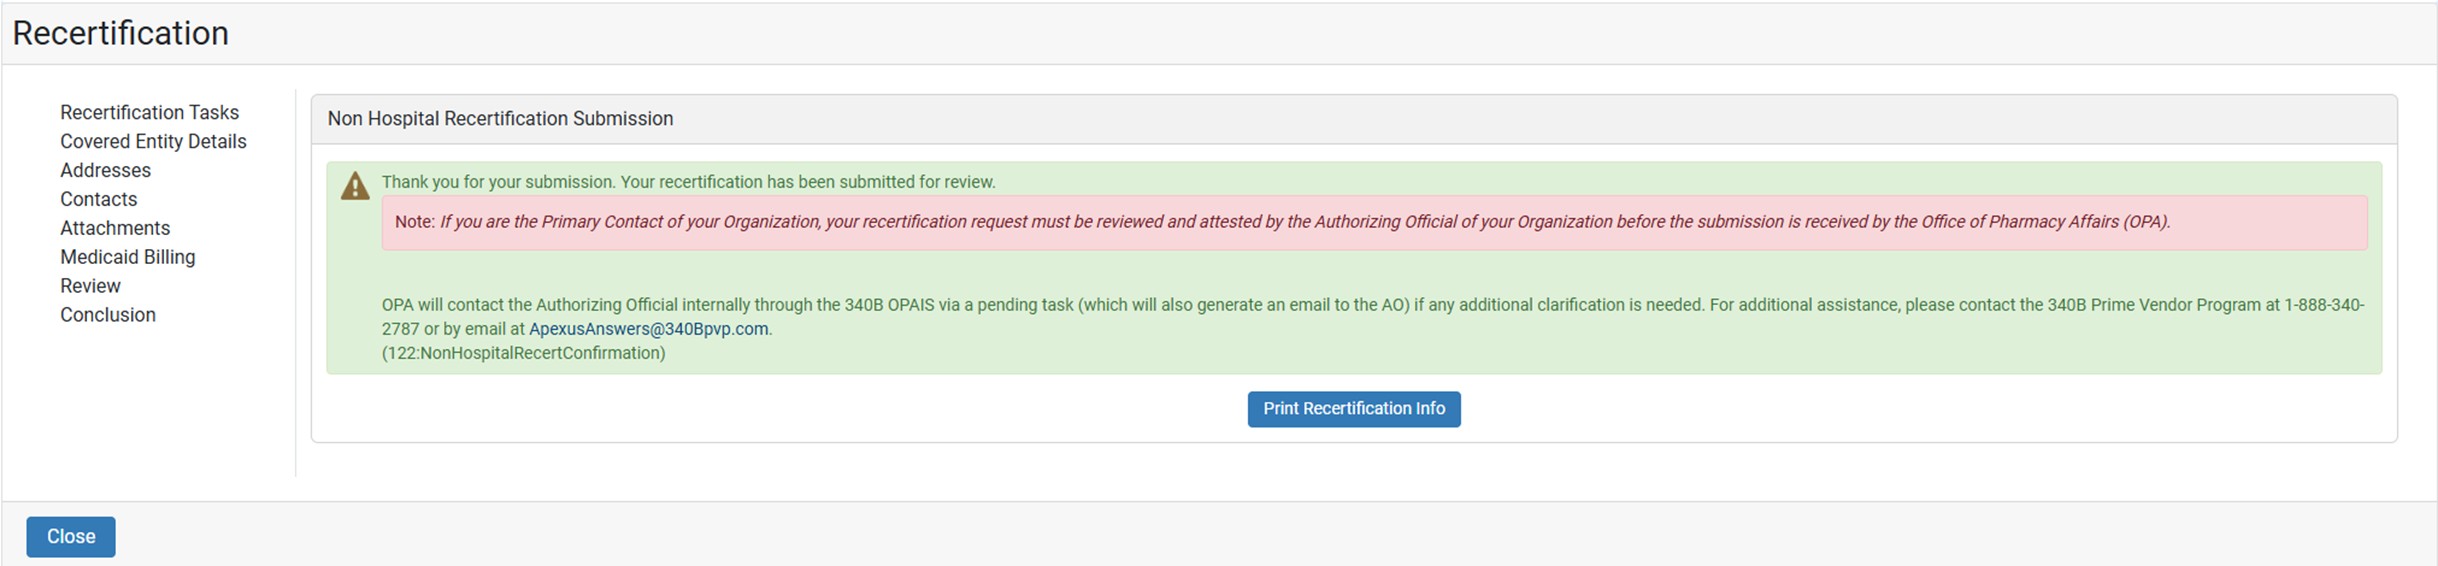The image size is (2438, 566).
Task: Go to Covered Entity Details step
Action: pos(153,141)
